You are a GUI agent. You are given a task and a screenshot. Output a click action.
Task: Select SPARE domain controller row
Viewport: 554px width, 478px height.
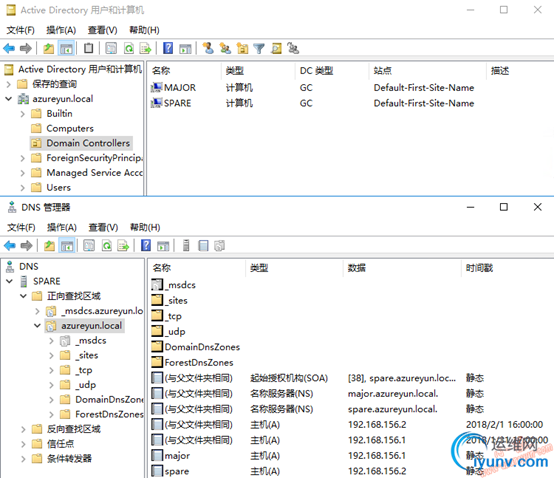click(313, 103)
